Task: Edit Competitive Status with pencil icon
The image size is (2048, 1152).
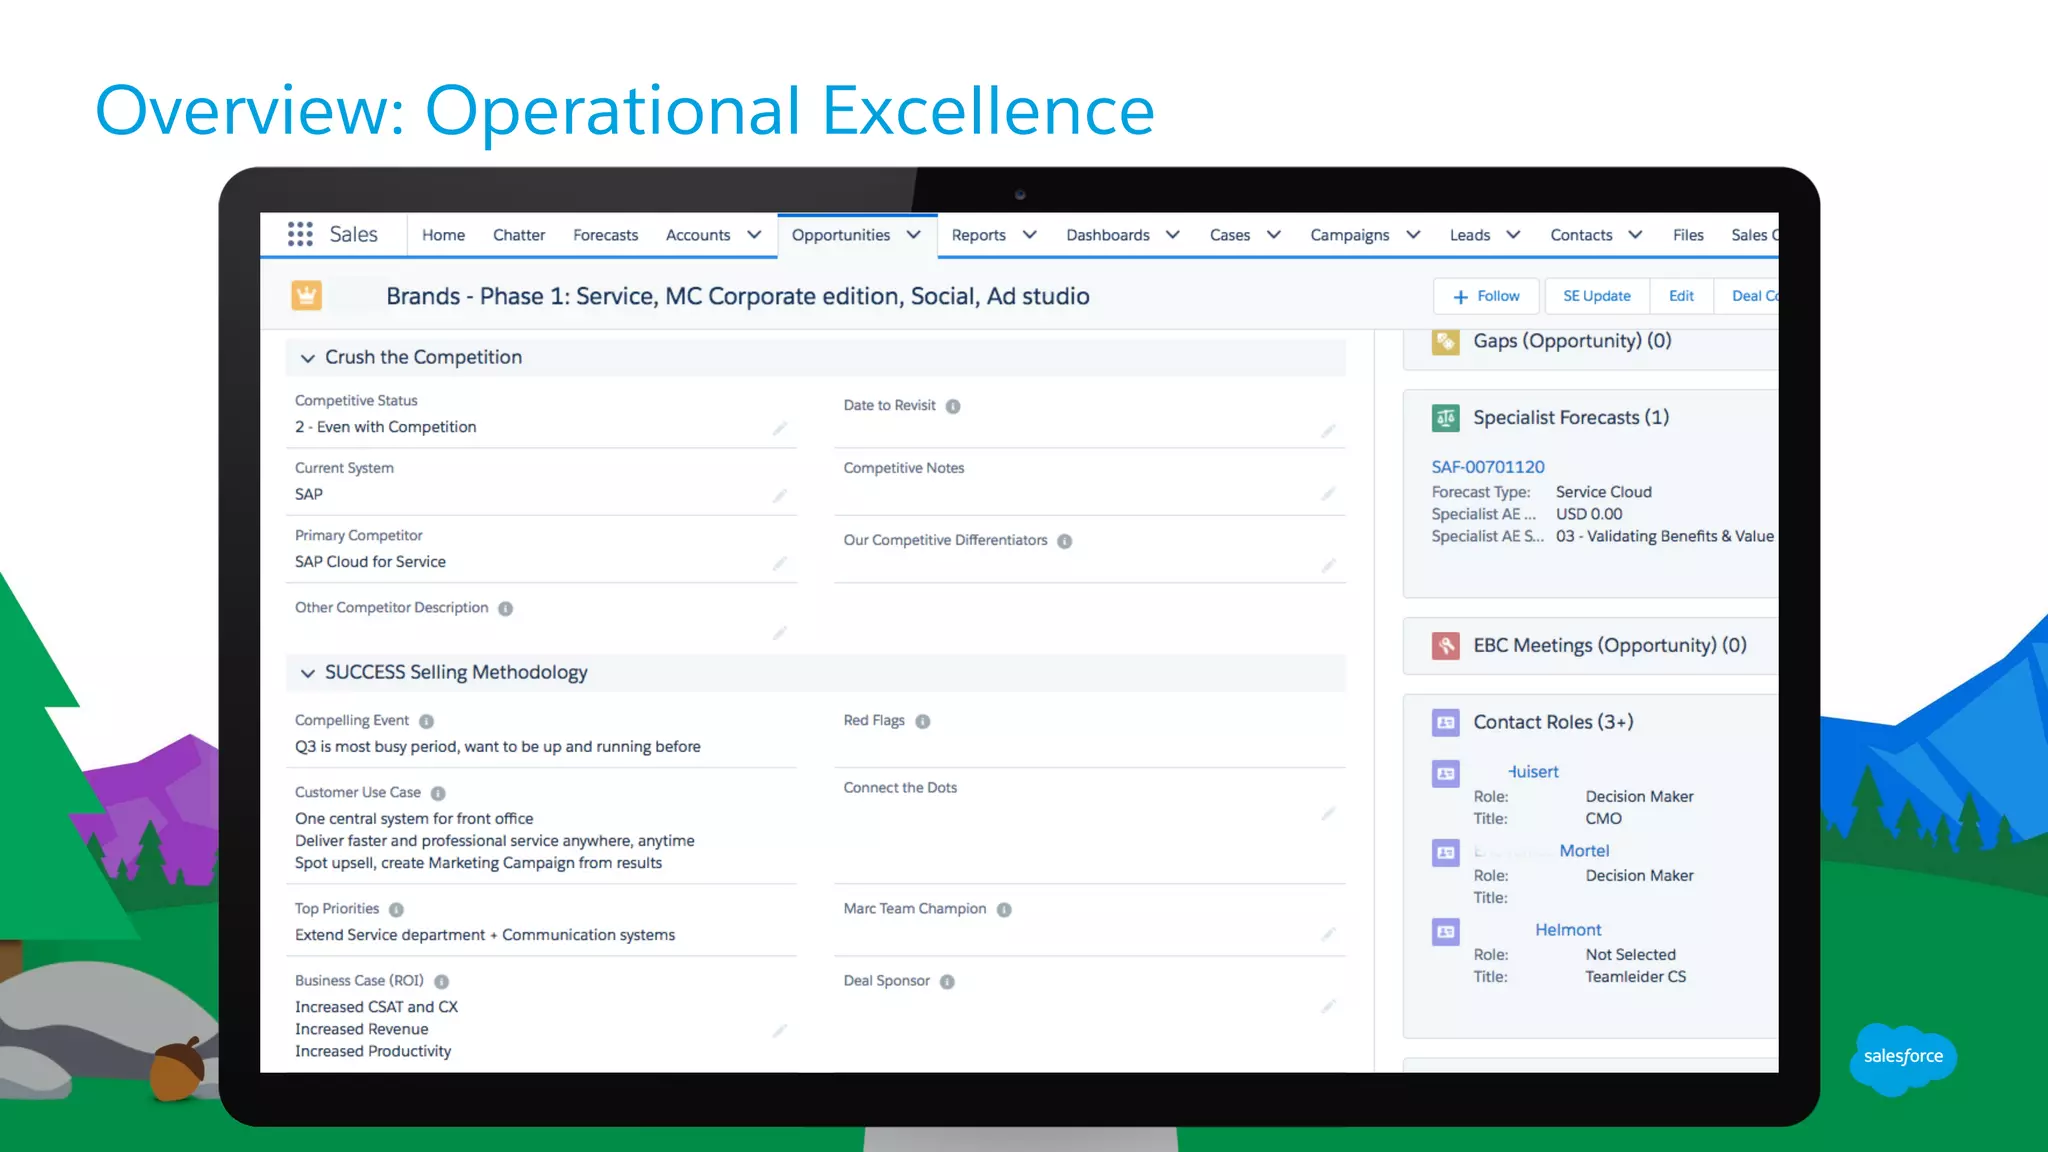Action: tap(780, 428)
